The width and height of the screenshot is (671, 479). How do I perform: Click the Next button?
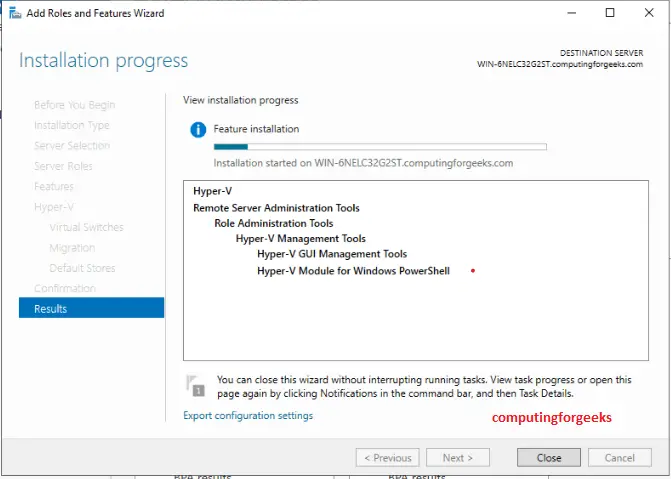tap(457, 458)
